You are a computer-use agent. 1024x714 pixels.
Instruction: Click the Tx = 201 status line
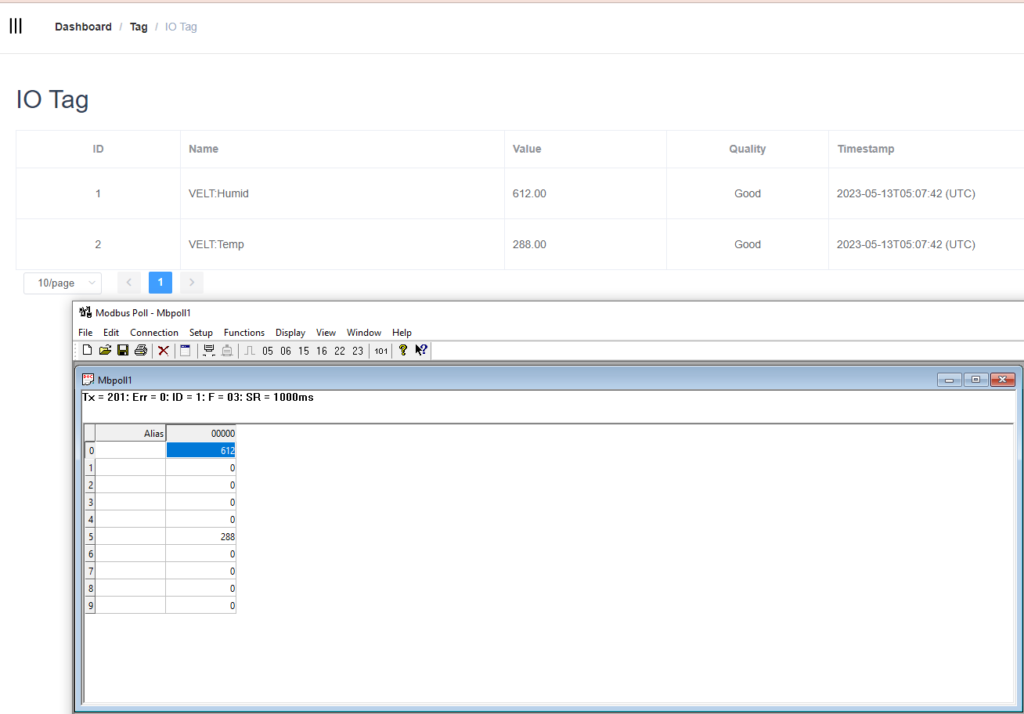197,397
